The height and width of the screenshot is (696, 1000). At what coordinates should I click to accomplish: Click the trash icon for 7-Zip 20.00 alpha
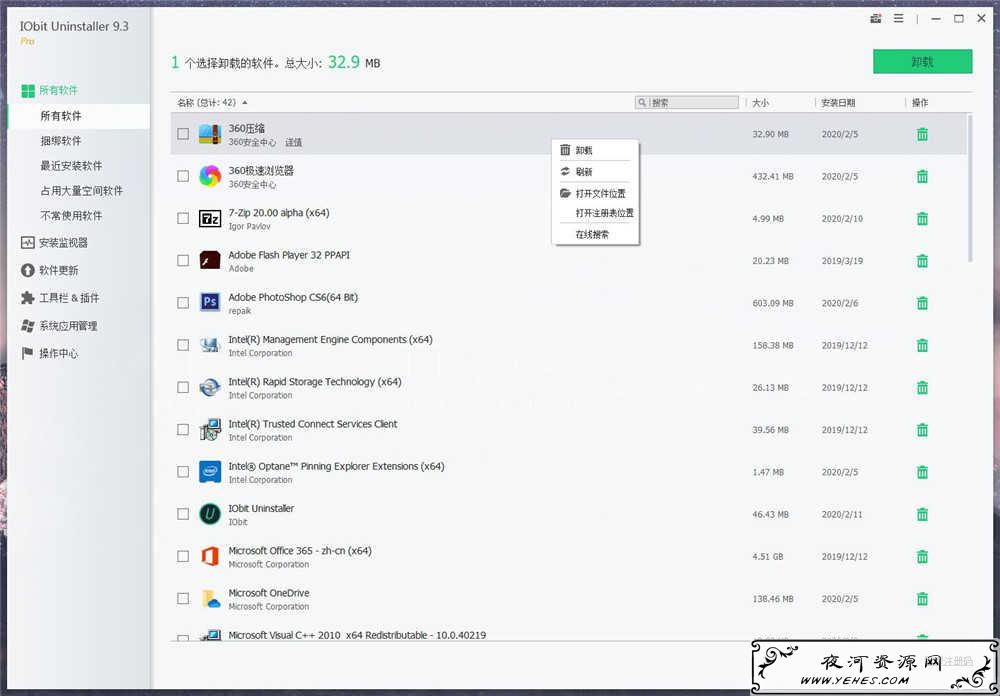(922, 218)
